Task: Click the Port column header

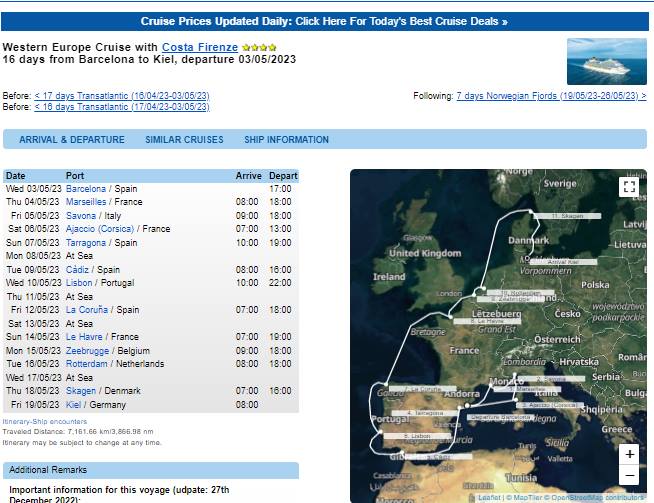Action: [75, 176]
